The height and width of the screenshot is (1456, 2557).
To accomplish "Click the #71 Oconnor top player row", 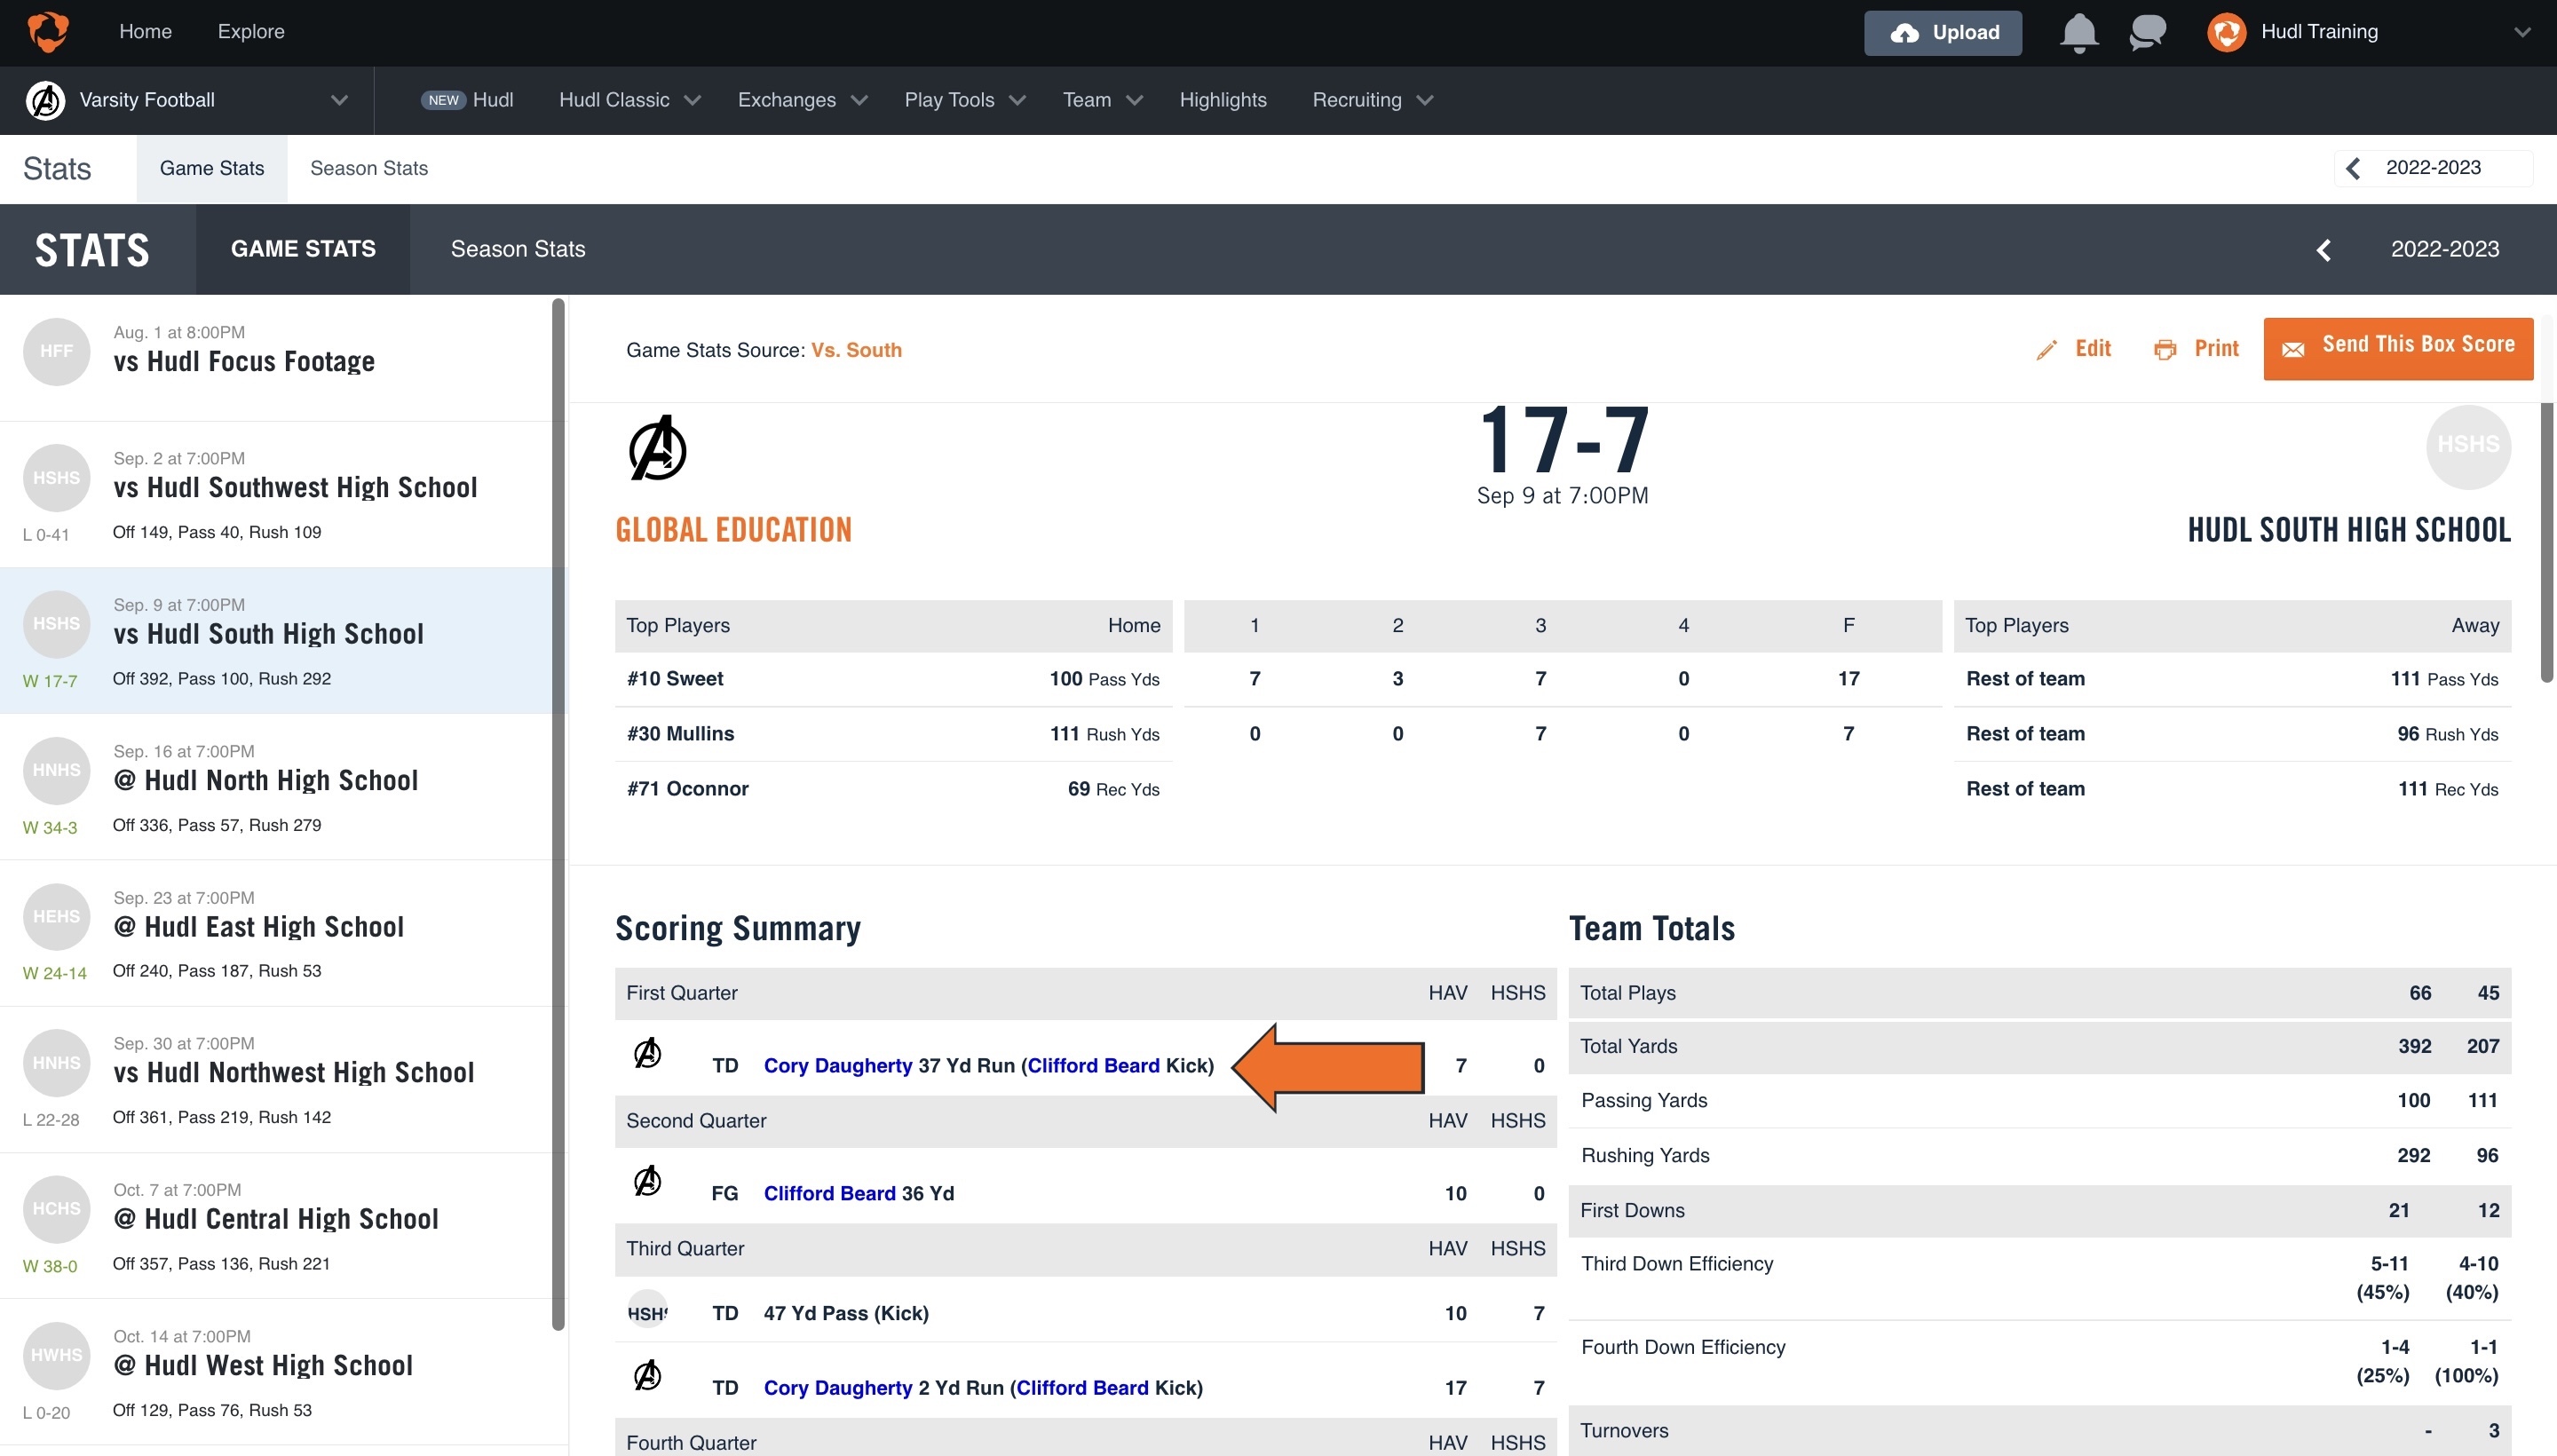I will click(893, 789).
